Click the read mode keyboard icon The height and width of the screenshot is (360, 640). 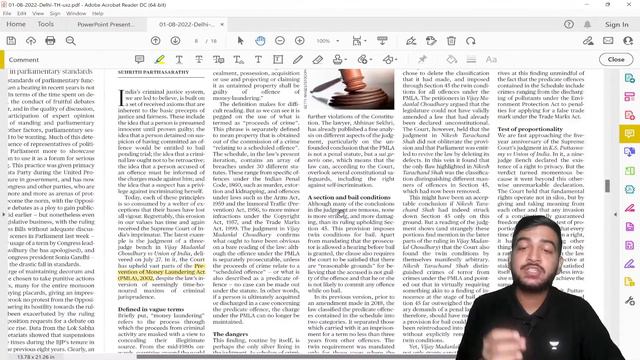point(382,41)
